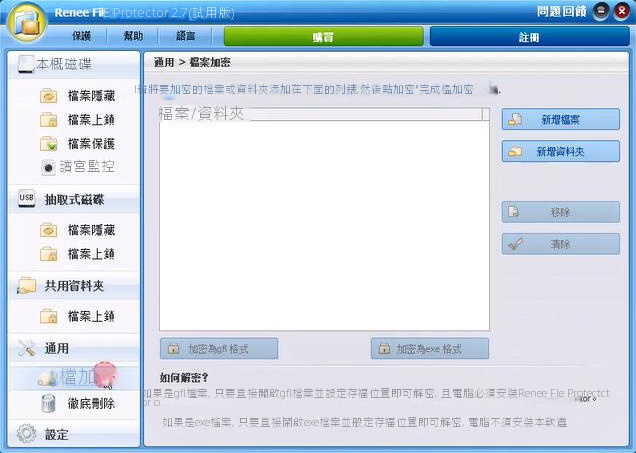Screen dimensions: 636x453
Task: Open 讀寫監控 in the sidebar
Action: (x=87, y=167)
